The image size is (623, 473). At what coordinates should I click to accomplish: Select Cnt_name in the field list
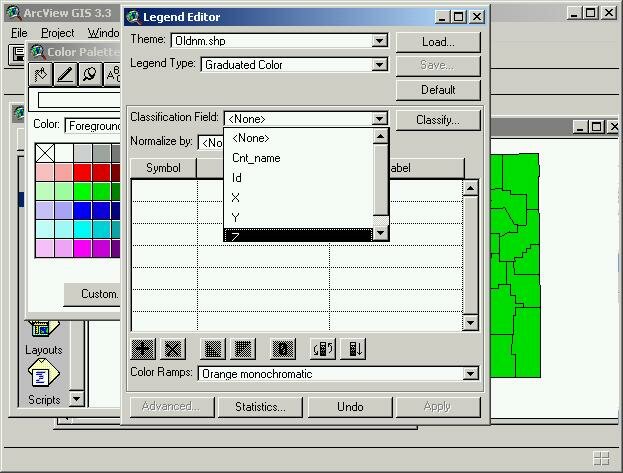point(299,158)
